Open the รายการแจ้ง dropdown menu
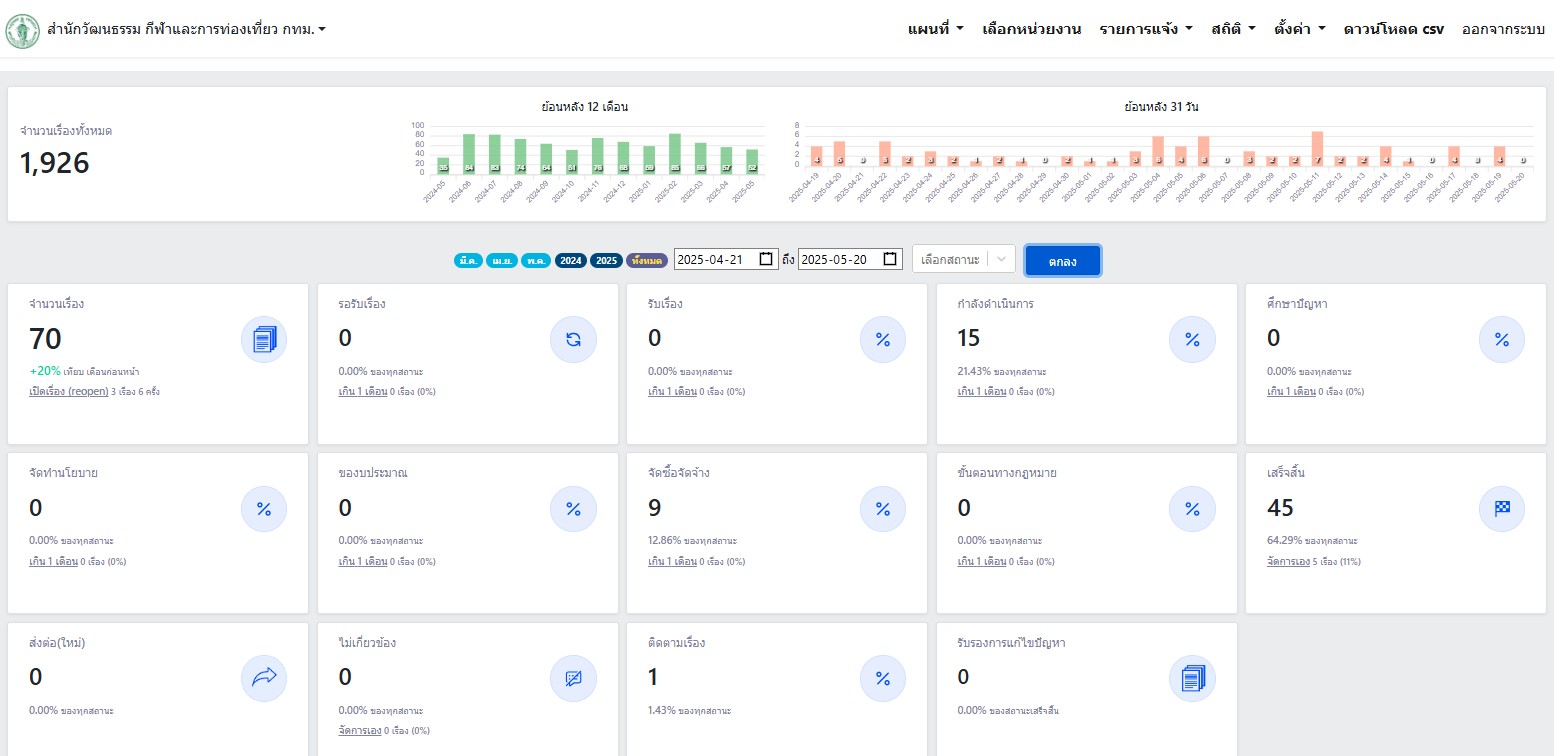1554x756 pixels. pyautogui.click(x=1146, y=30)
